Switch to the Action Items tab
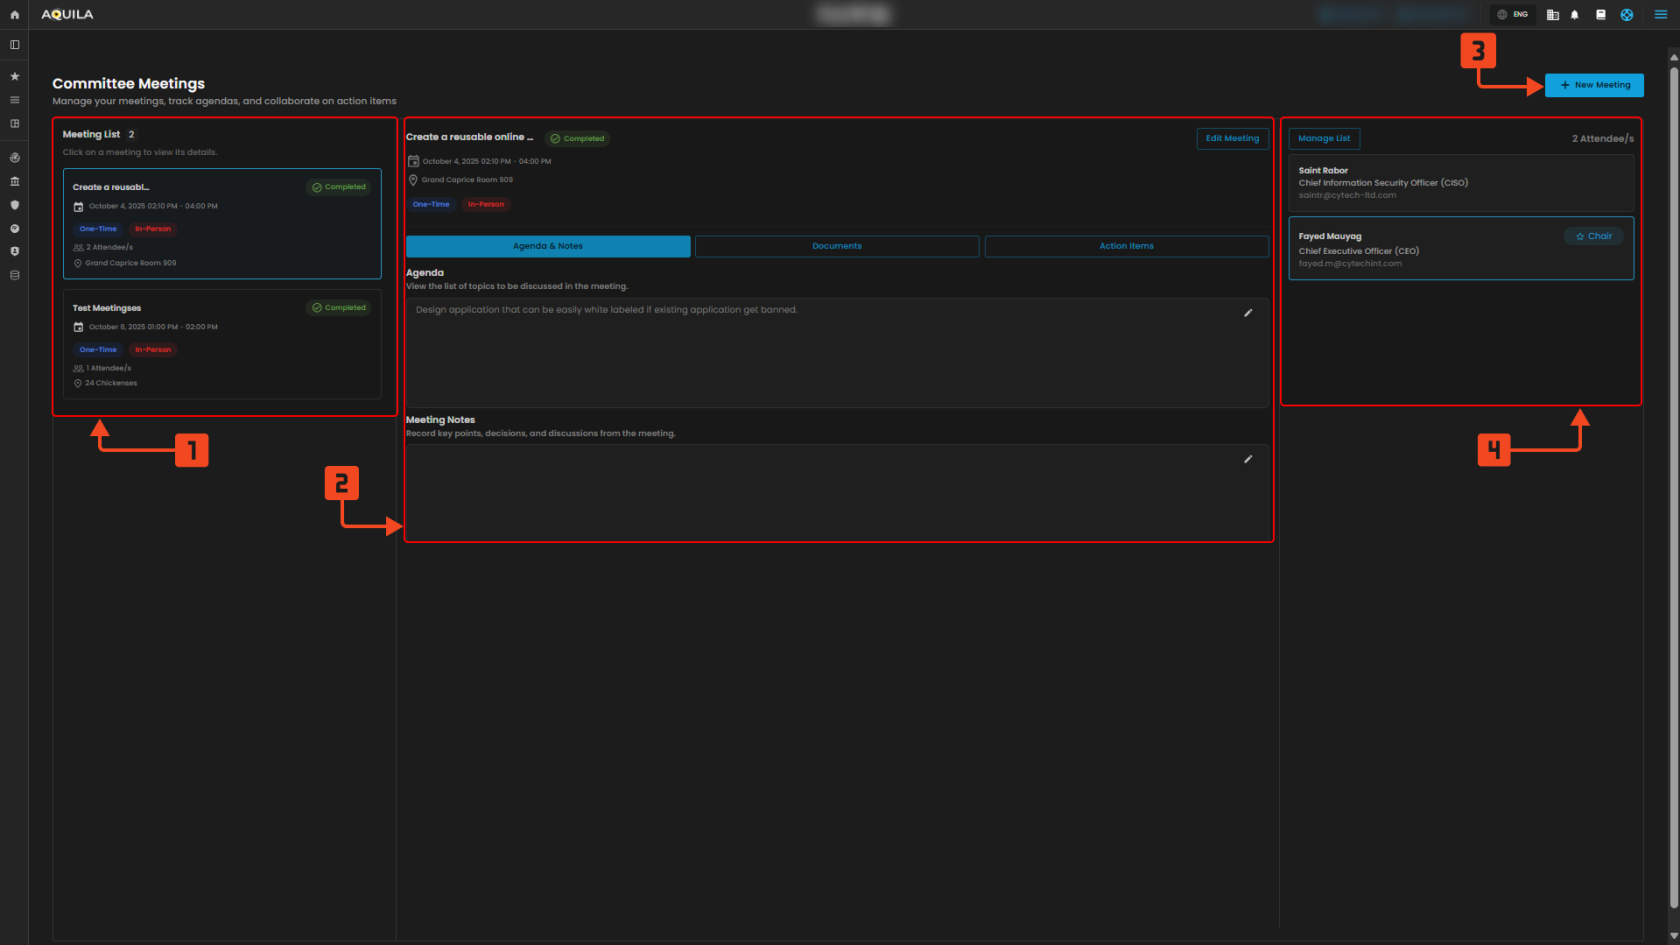The image size is (1680, 945). tap(1126, 246)
